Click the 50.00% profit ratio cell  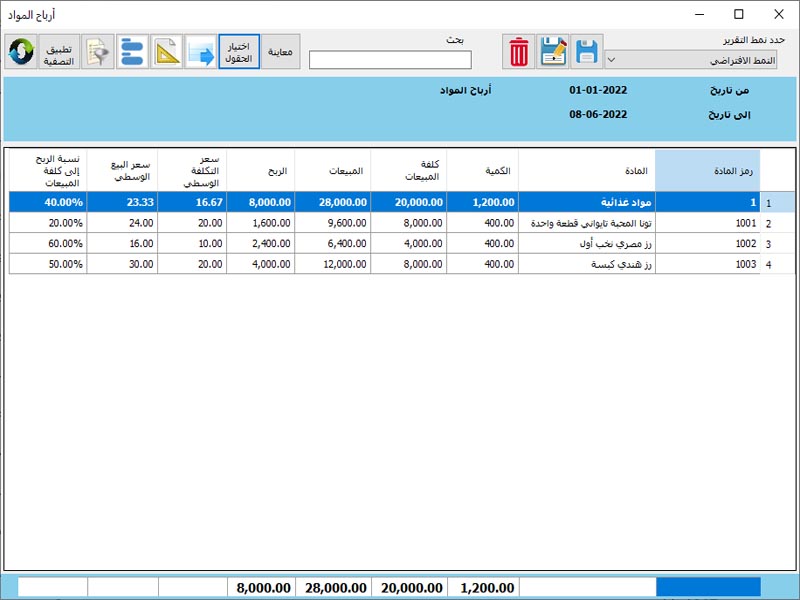(x=48, y=264)
